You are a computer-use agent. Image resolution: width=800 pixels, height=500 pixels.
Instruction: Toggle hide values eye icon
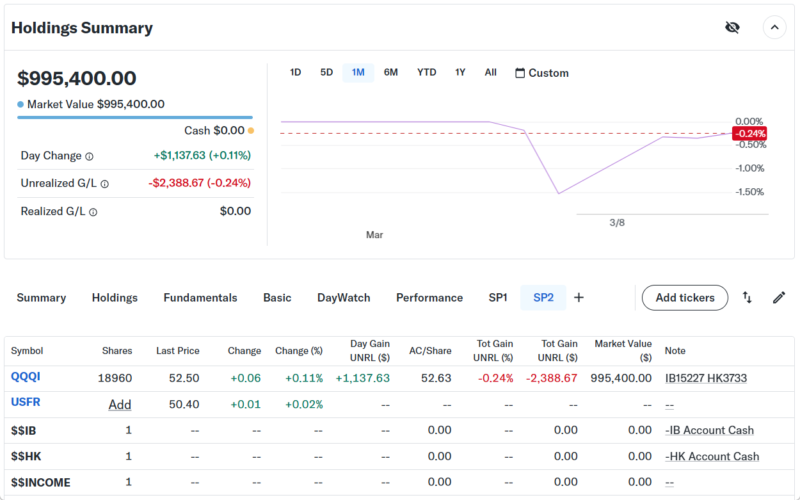732,28
